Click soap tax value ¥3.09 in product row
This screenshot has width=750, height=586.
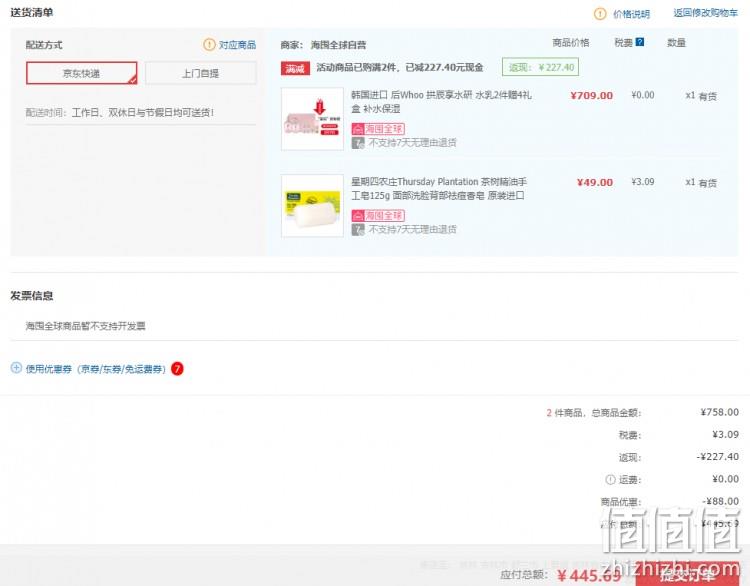(642, 182)
